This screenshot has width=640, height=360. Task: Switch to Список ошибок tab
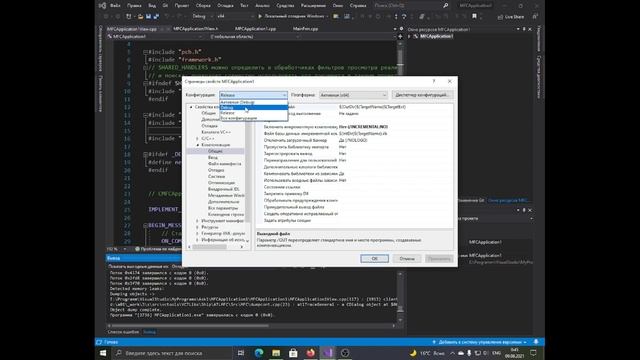coord(123,332)
